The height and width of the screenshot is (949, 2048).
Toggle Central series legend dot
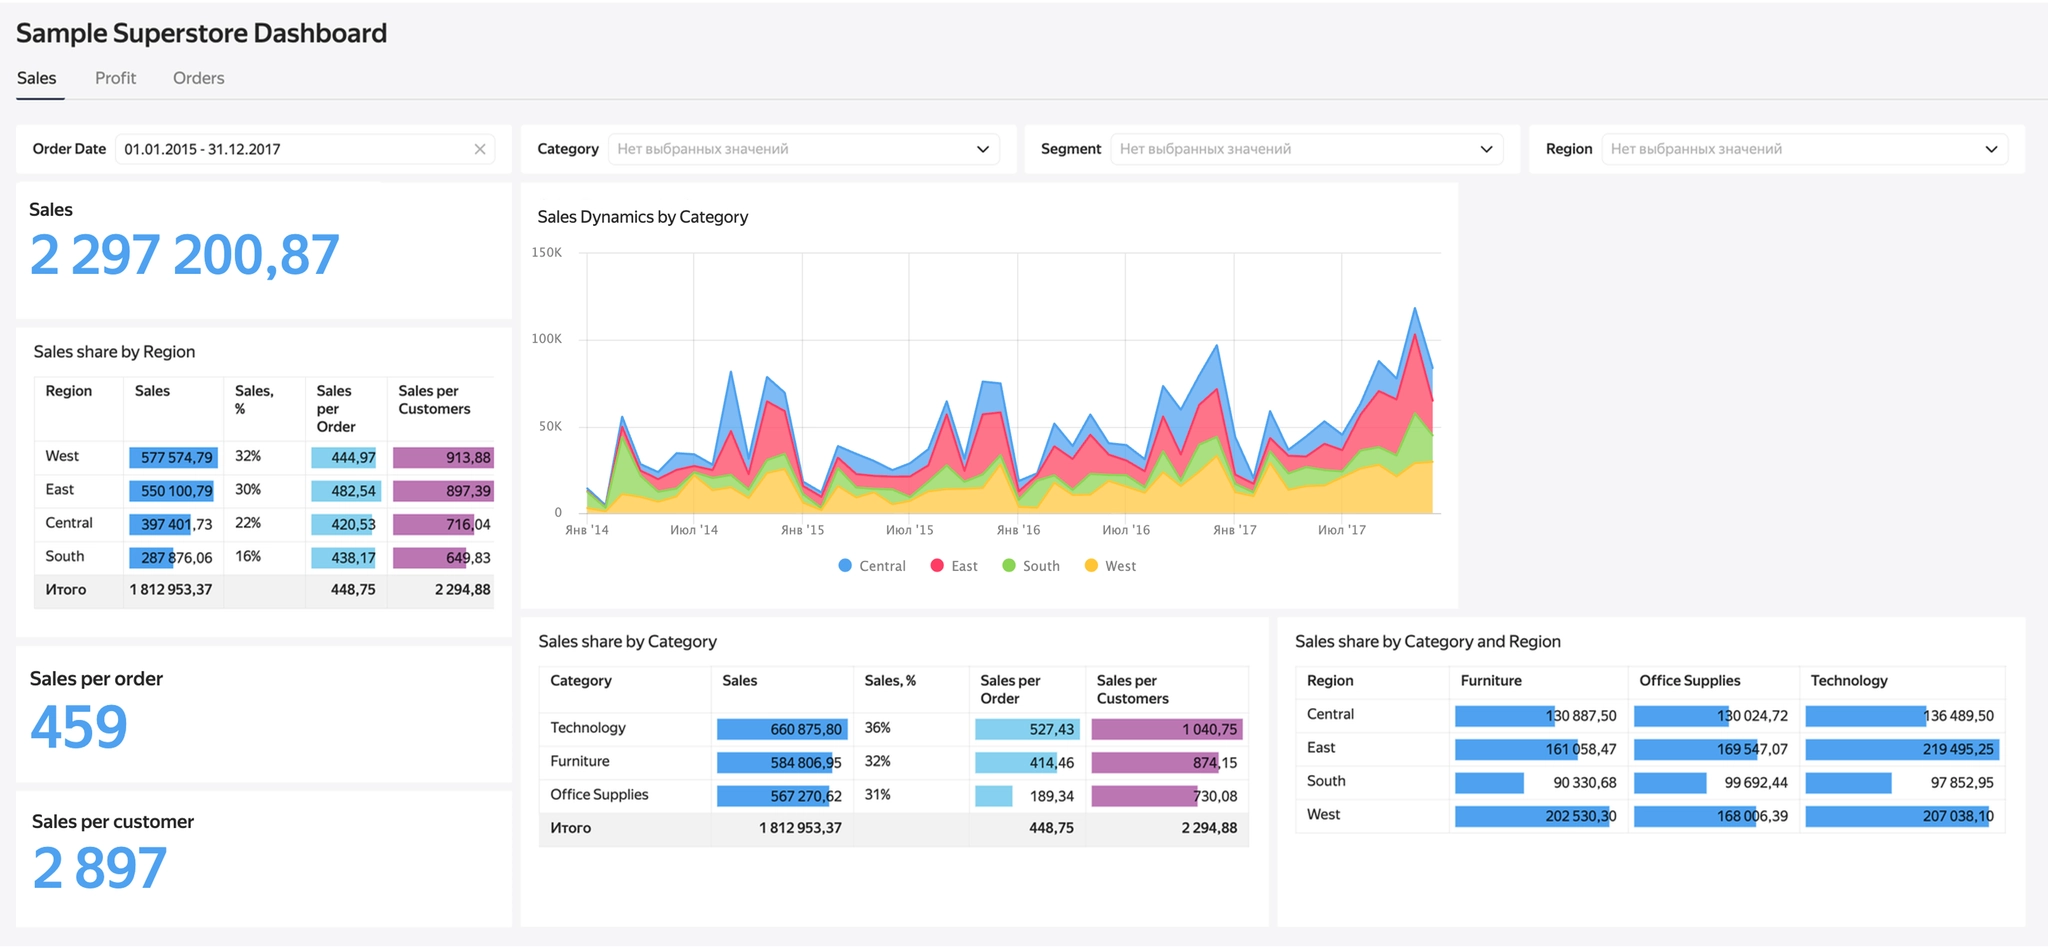click(x=845, y=566)
